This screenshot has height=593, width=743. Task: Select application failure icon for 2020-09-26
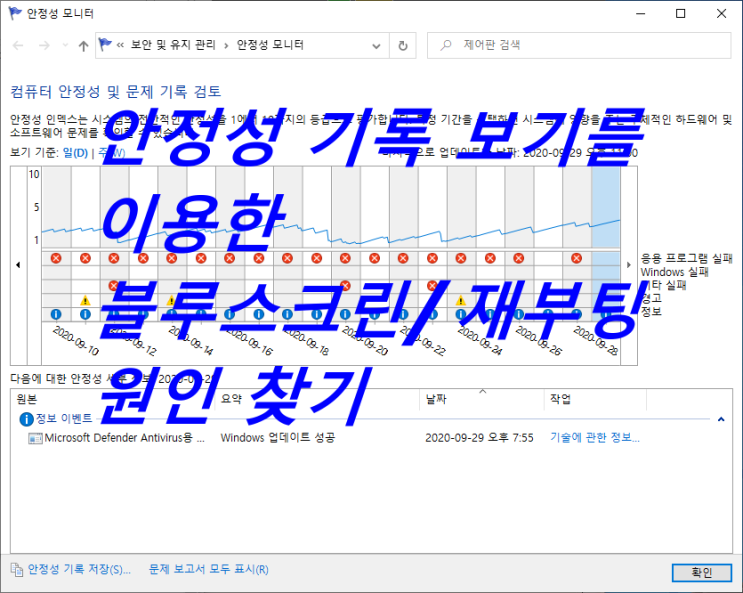pyautogui.click(x=519, y=258)
